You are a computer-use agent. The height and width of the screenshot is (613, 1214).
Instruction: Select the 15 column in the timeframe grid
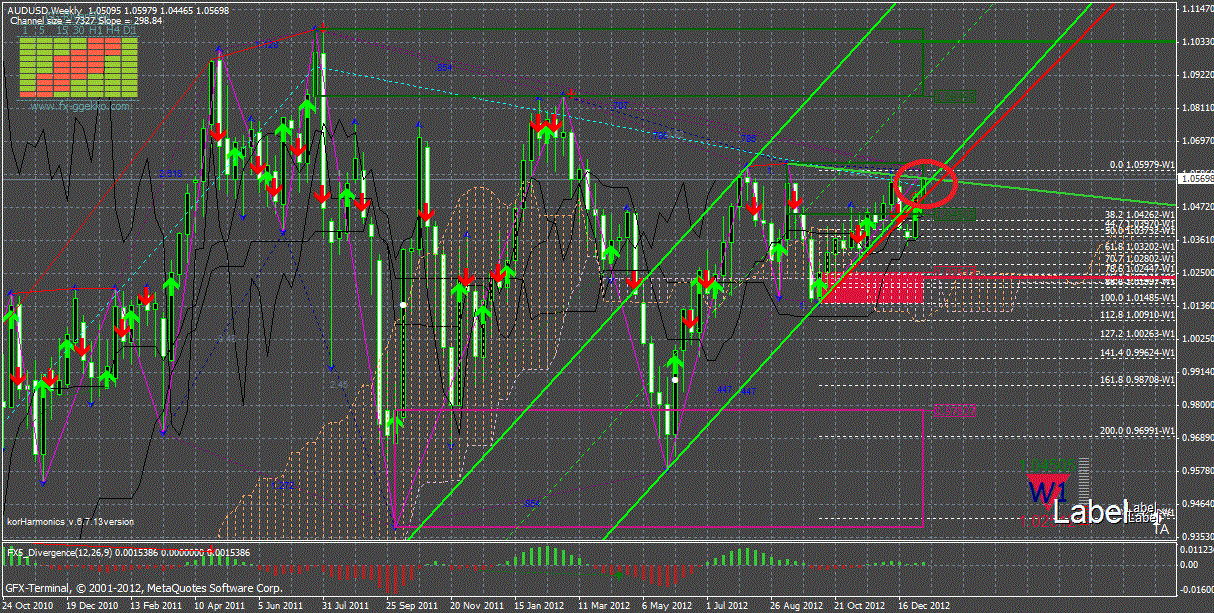61,32
